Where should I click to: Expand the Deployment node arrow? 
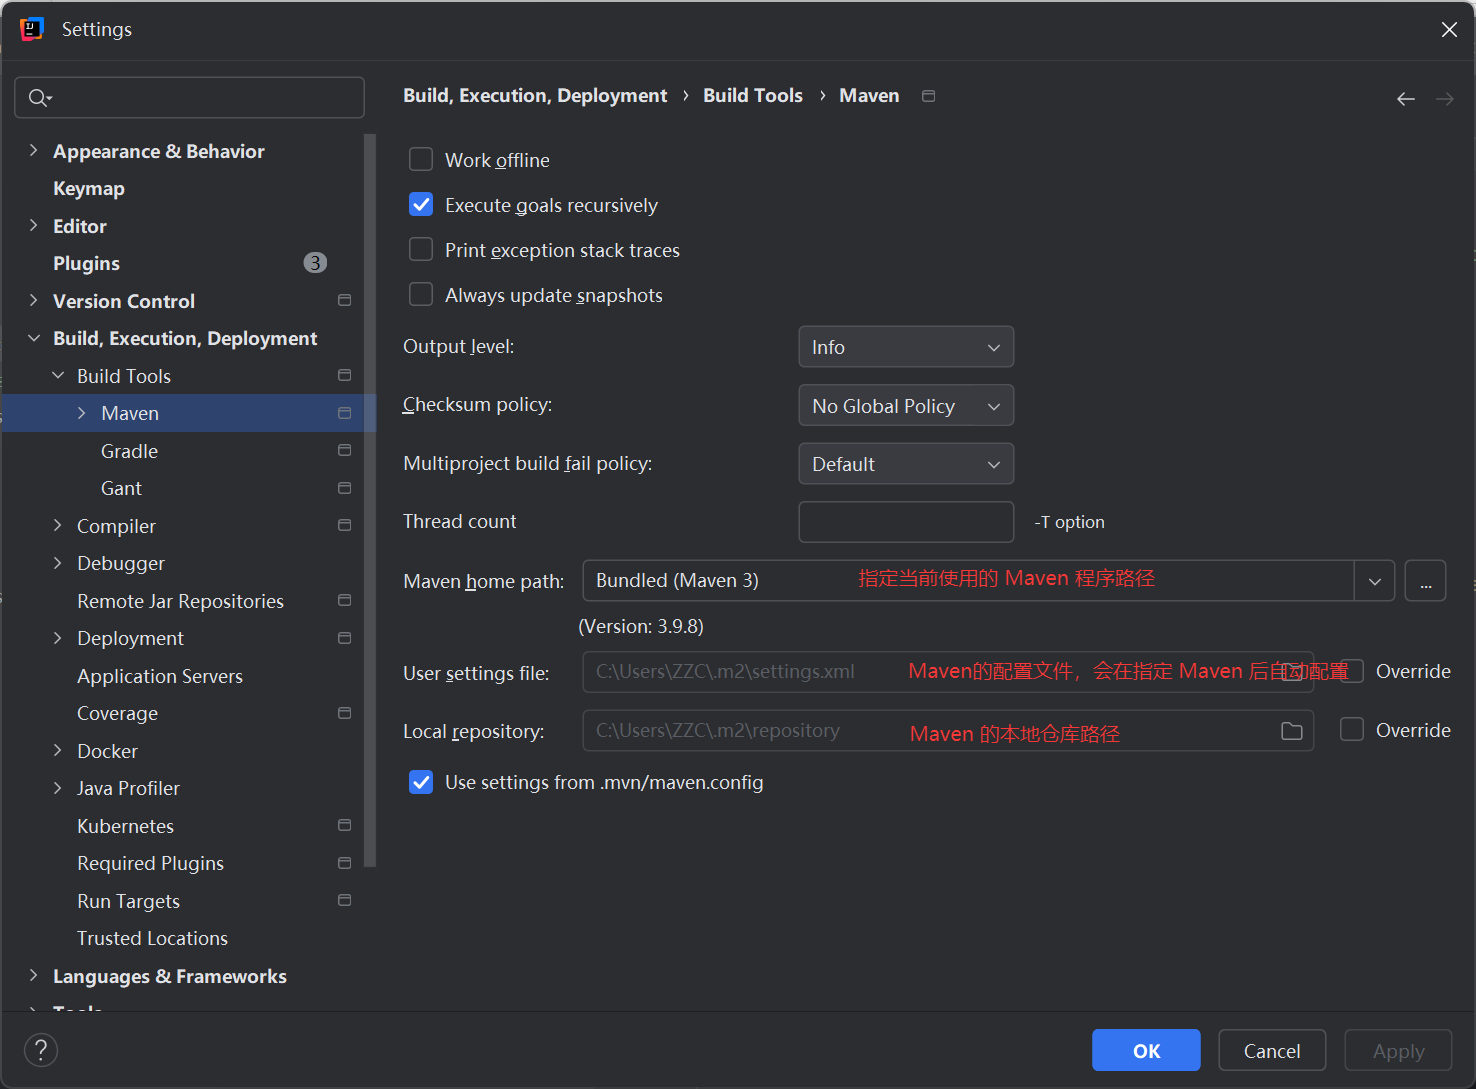click(x=58, y=638)
